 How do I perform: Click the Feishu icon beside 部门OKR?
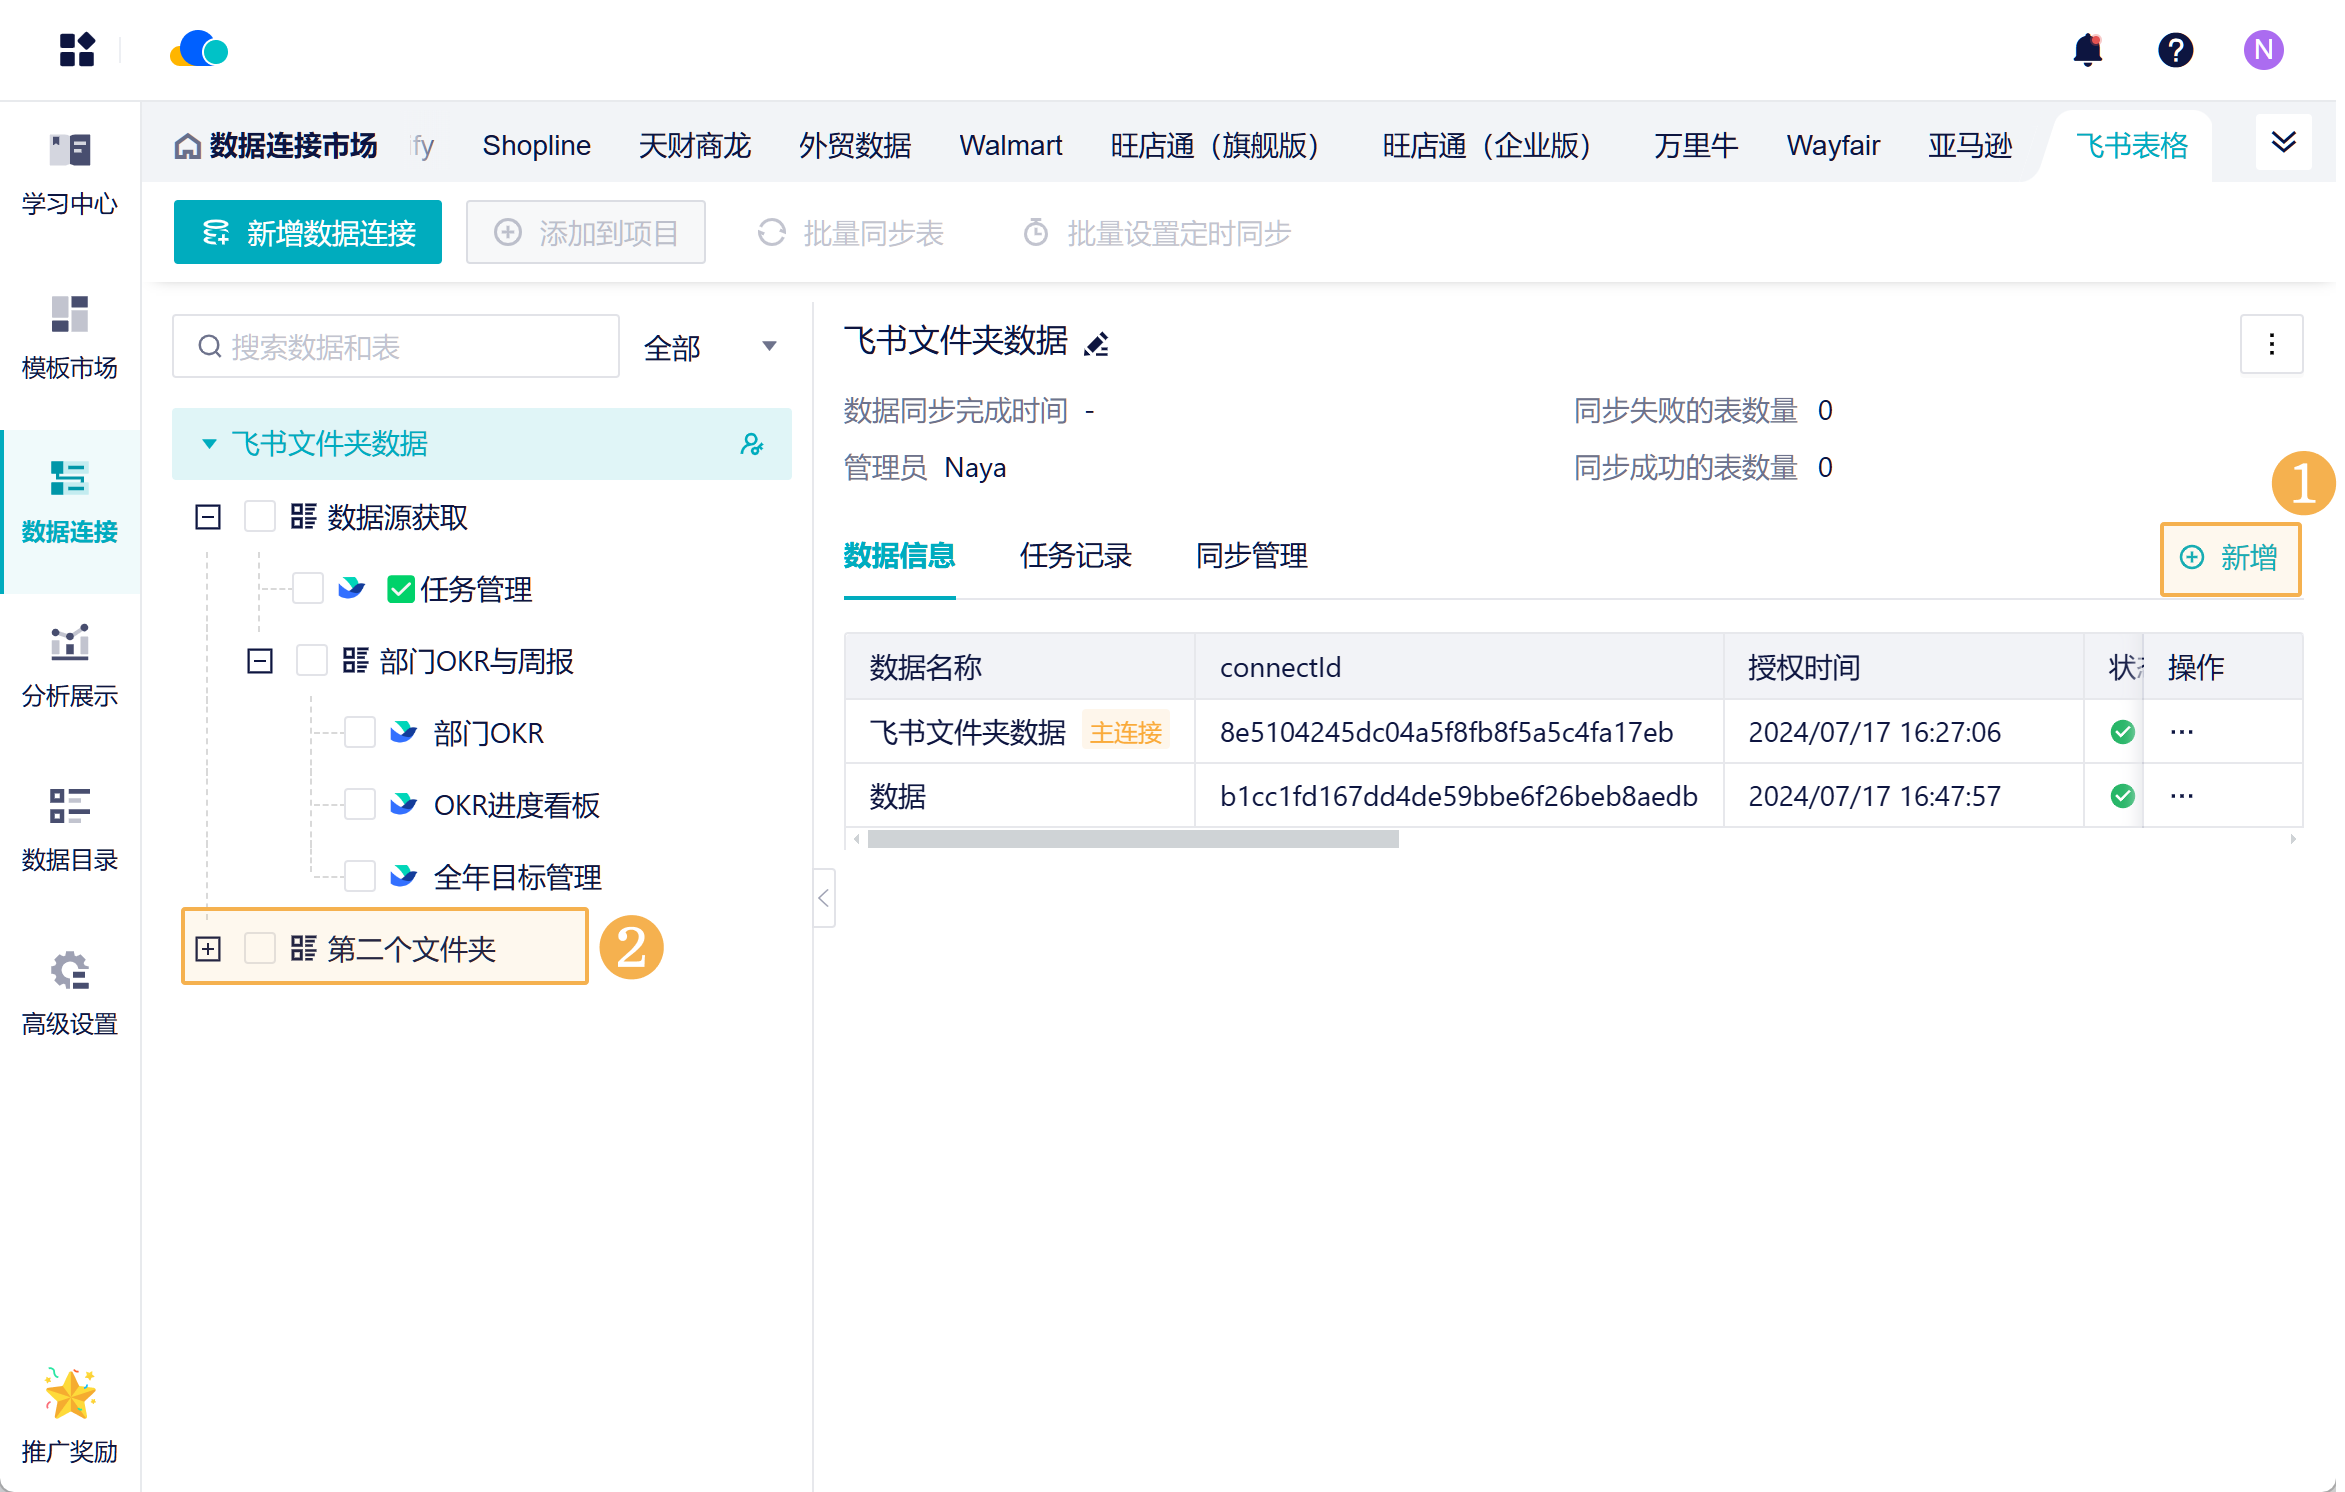click(x=403, y=732)
